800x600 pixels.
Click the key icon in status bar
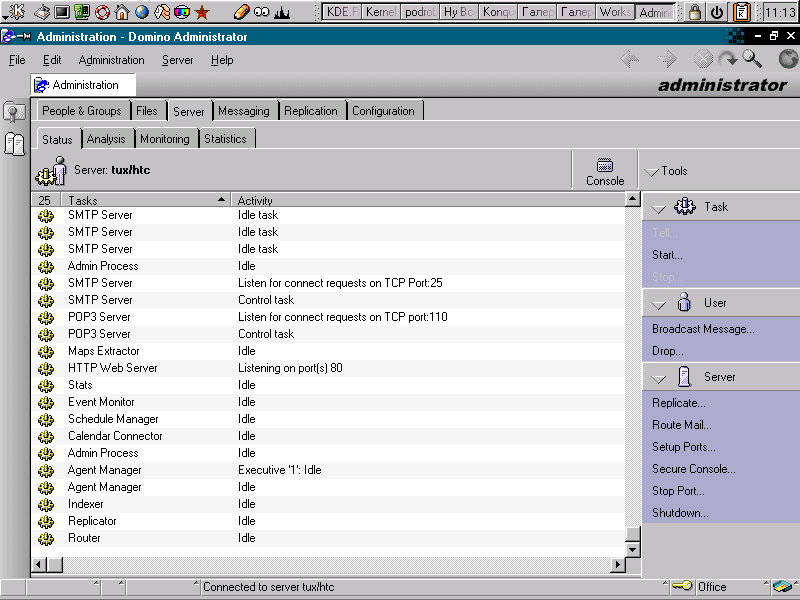pos(682,586)
